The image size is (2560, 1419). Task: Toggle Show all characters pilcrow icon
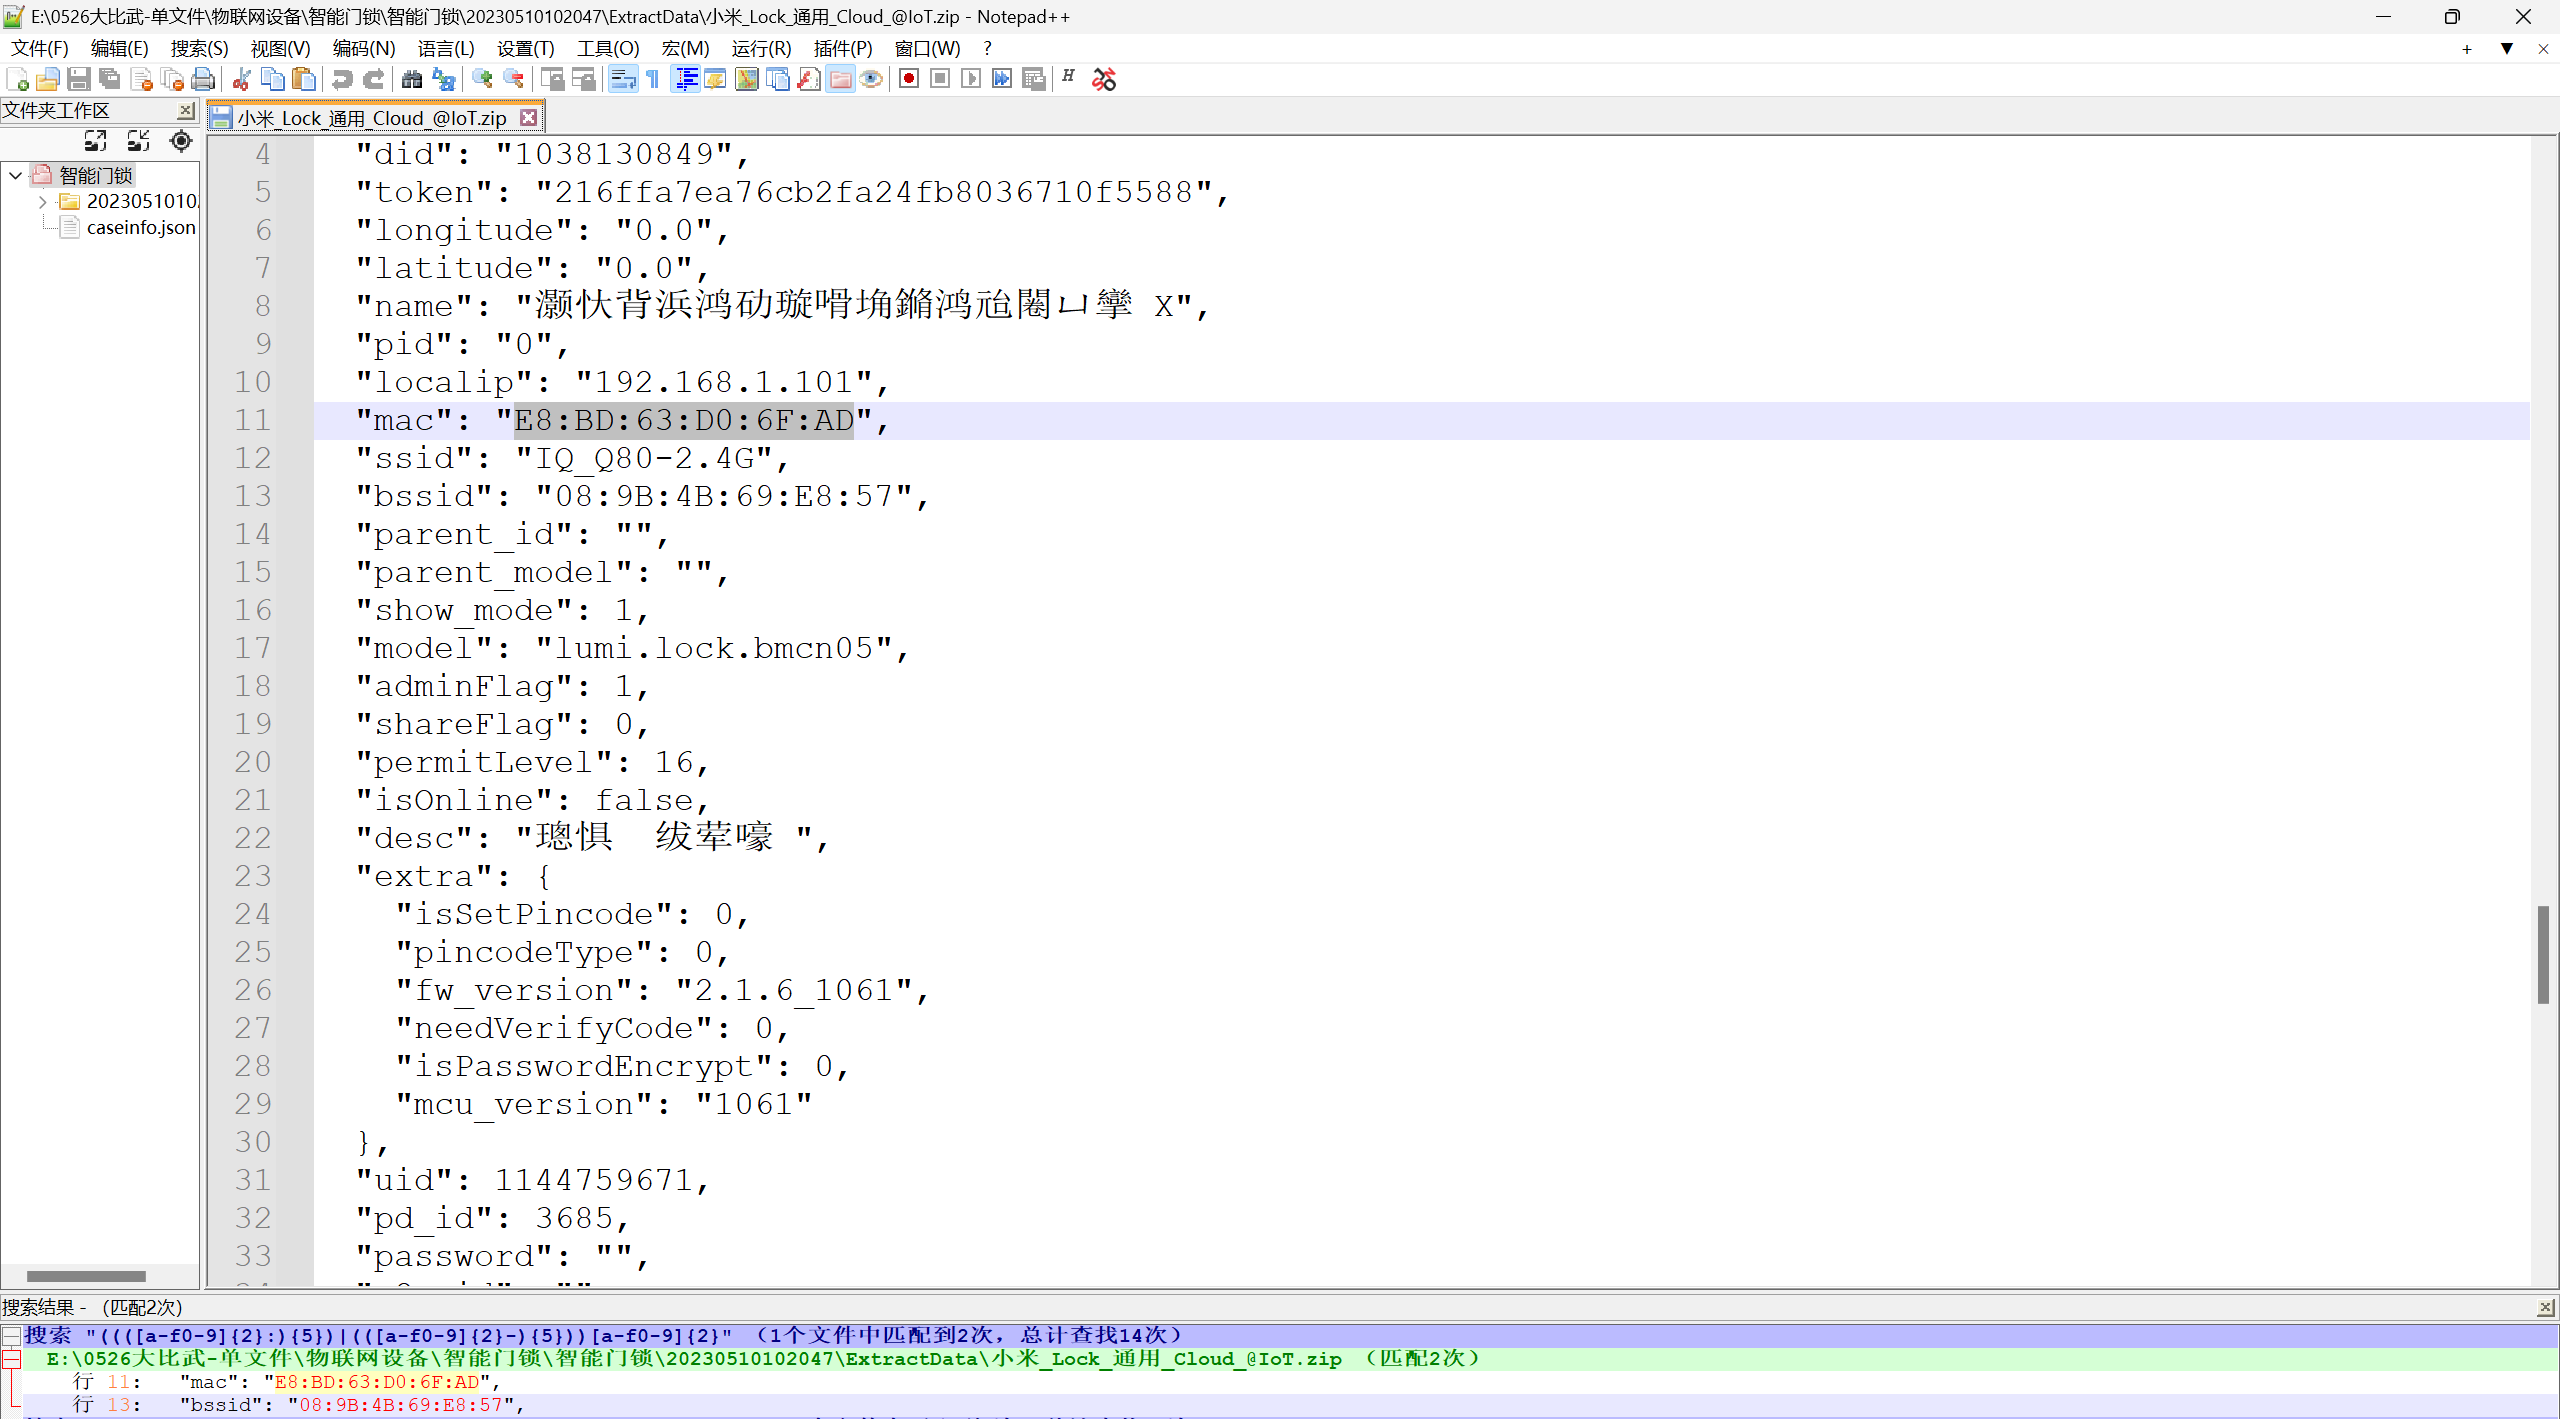[x=653, y=79]
